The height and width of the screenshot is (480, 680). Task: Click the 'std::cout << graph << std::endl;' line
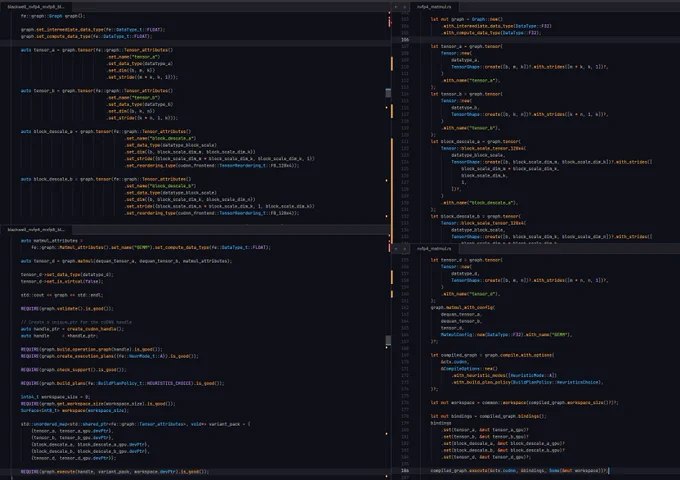coord(62,295)
